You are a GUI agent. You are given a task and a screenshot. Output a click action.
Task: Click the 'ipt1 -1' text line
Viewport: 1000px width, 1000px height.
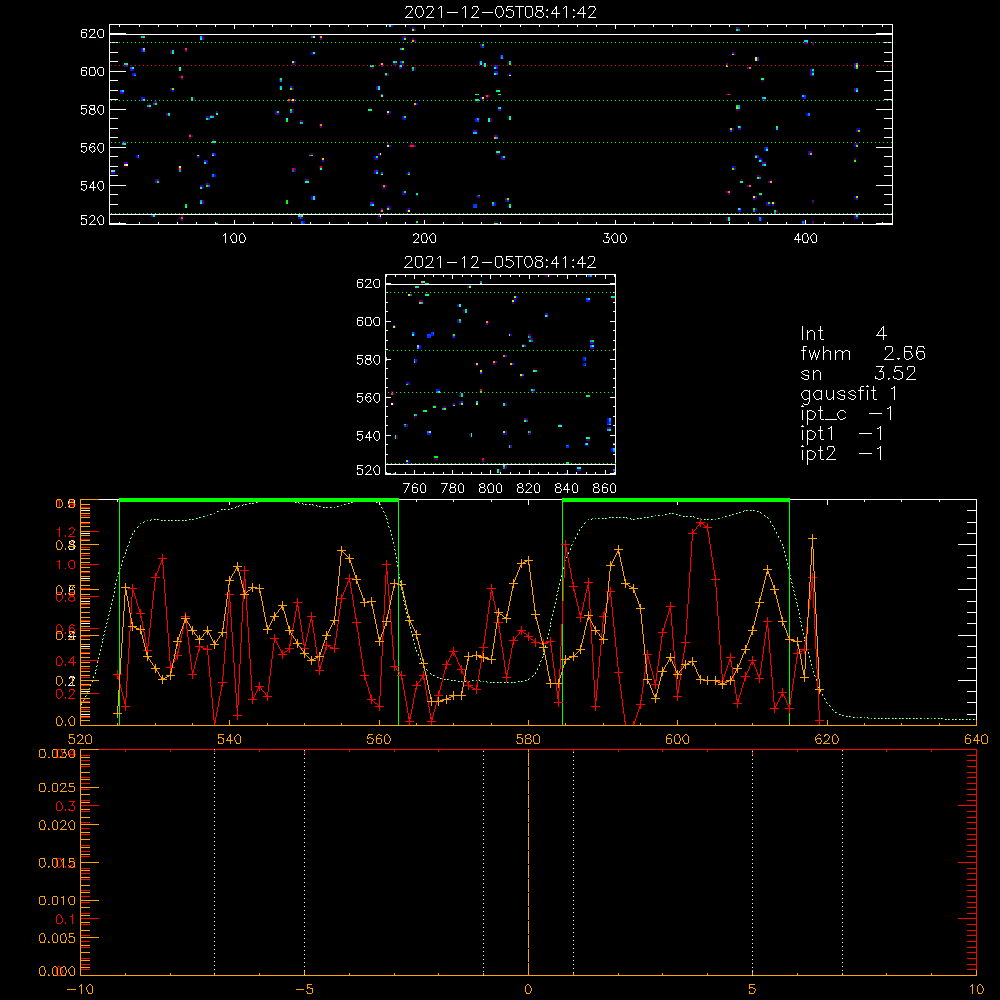coord(842,434)
